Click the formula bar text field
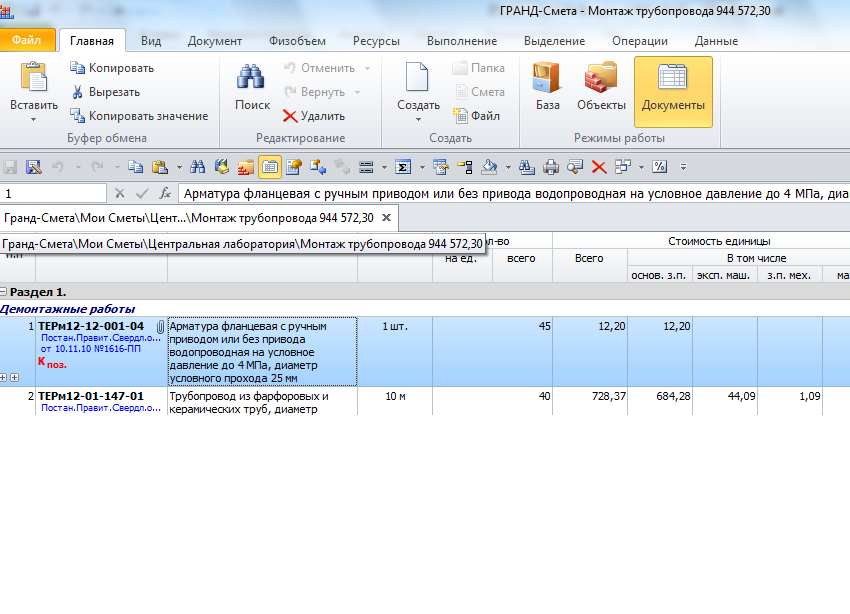The height and width of the screenshot is (614, 850). [510, 193]
